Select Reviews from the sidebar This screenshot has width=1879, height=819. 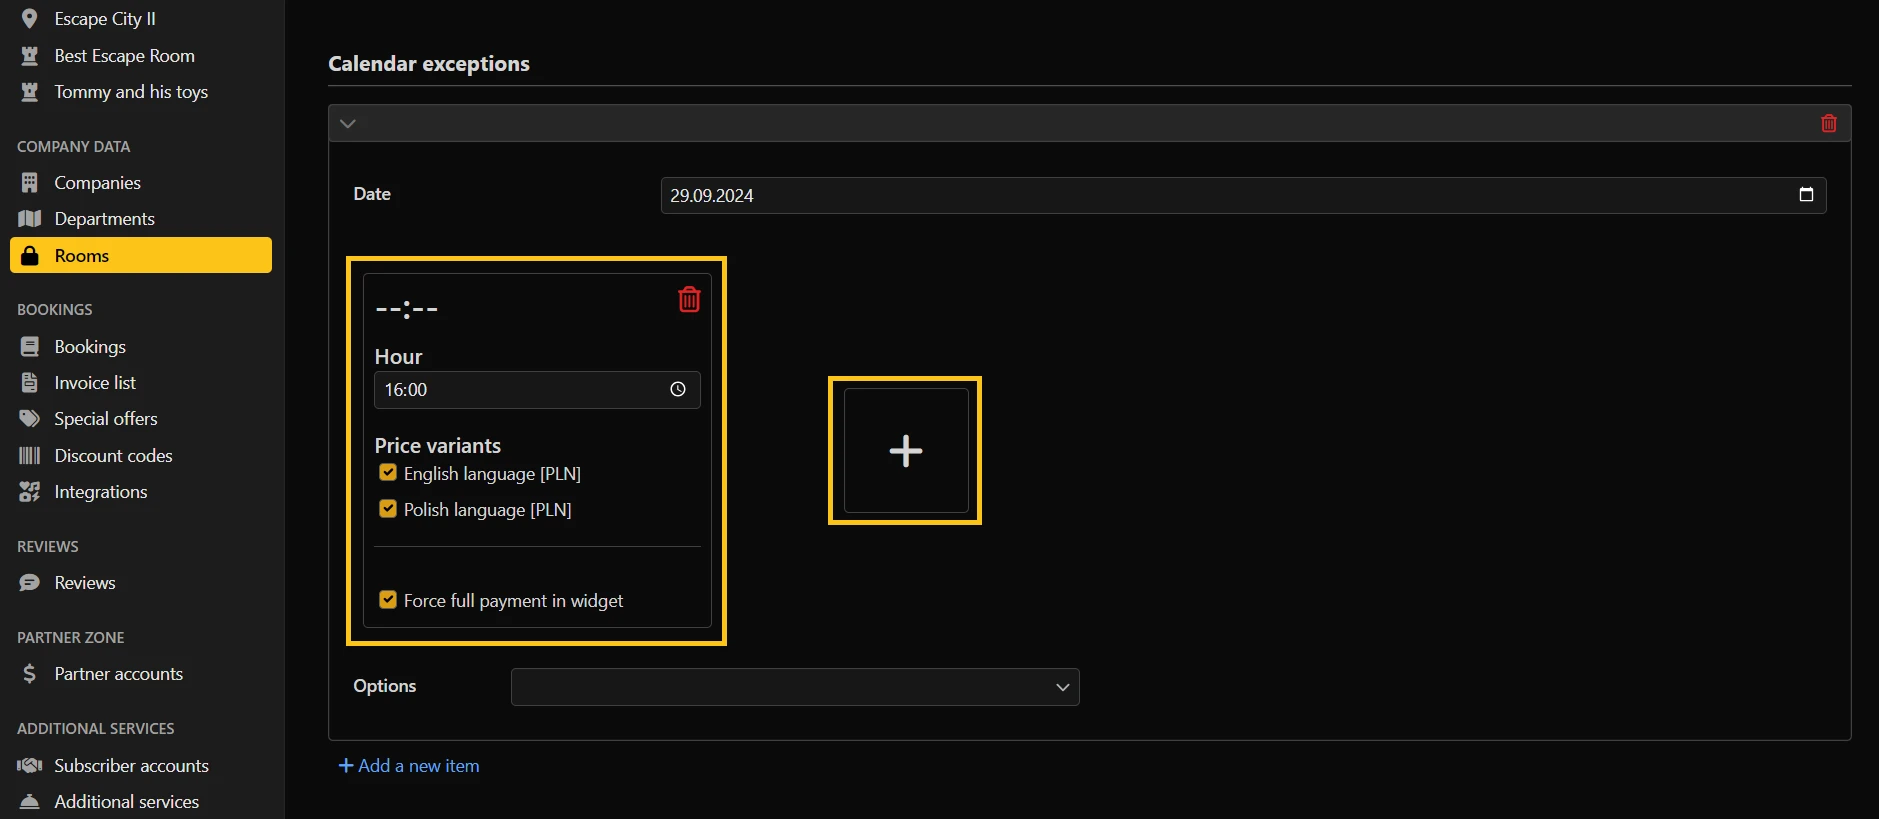click(85, 583)
